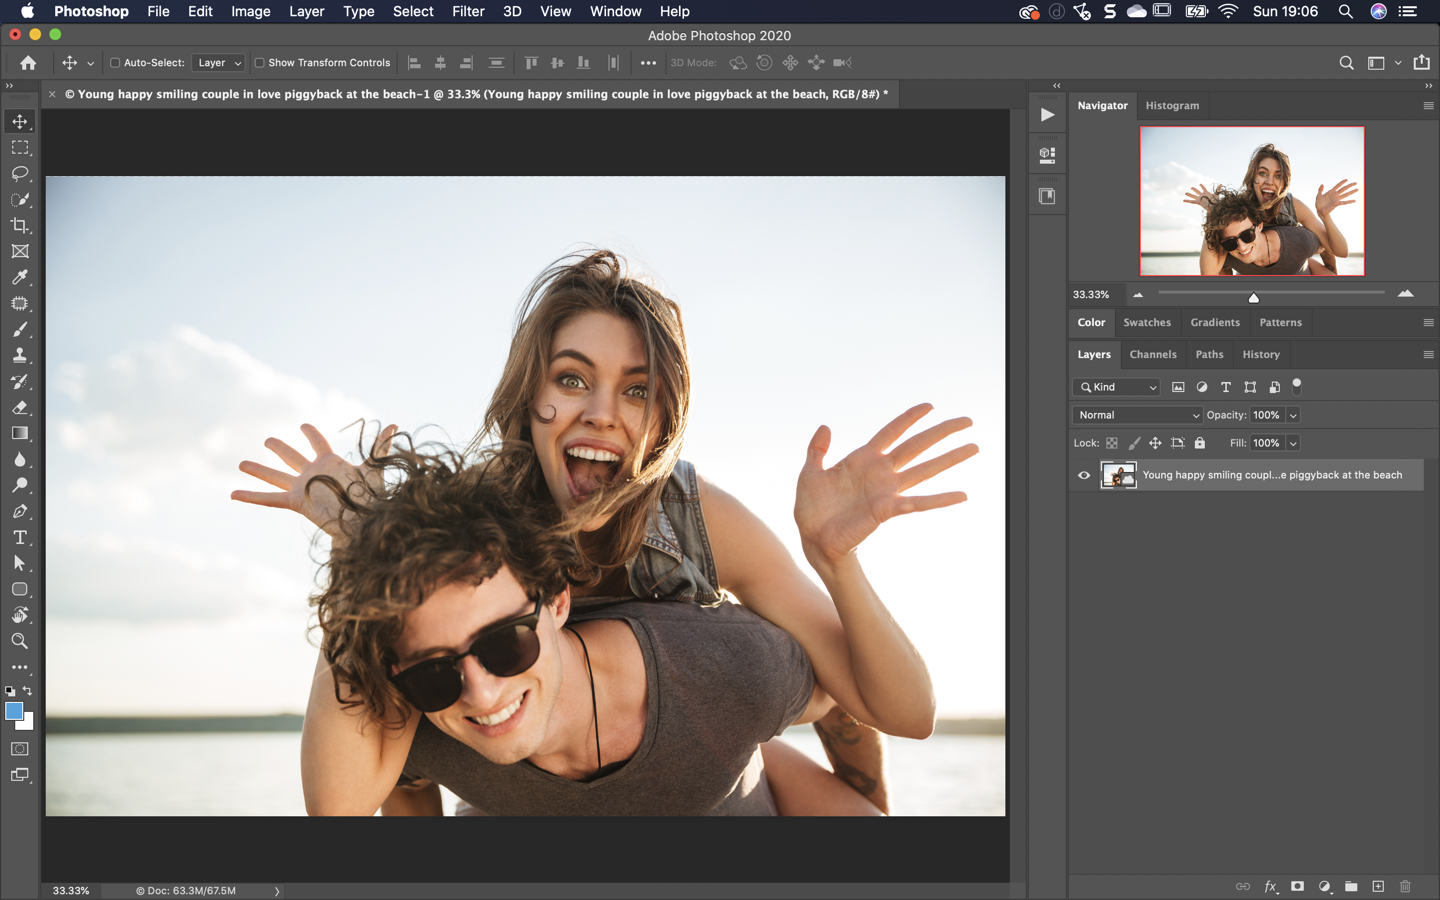
Task: Enable the Auto-Select checkbox
Action: pyautogui.click(x=115, y=63)
